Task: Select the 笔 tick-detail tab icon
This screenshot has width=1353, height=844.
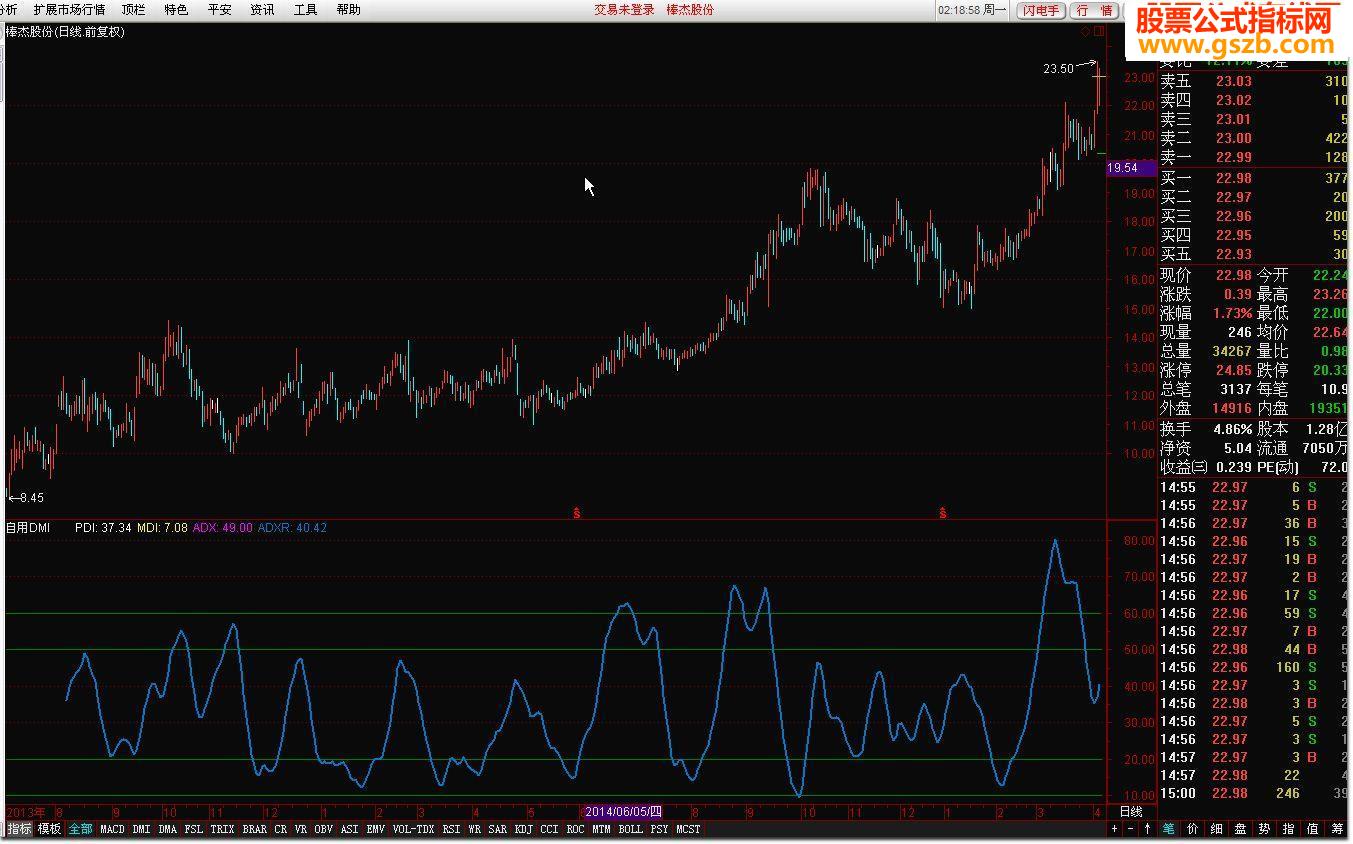Action: tap(1169, 829)
